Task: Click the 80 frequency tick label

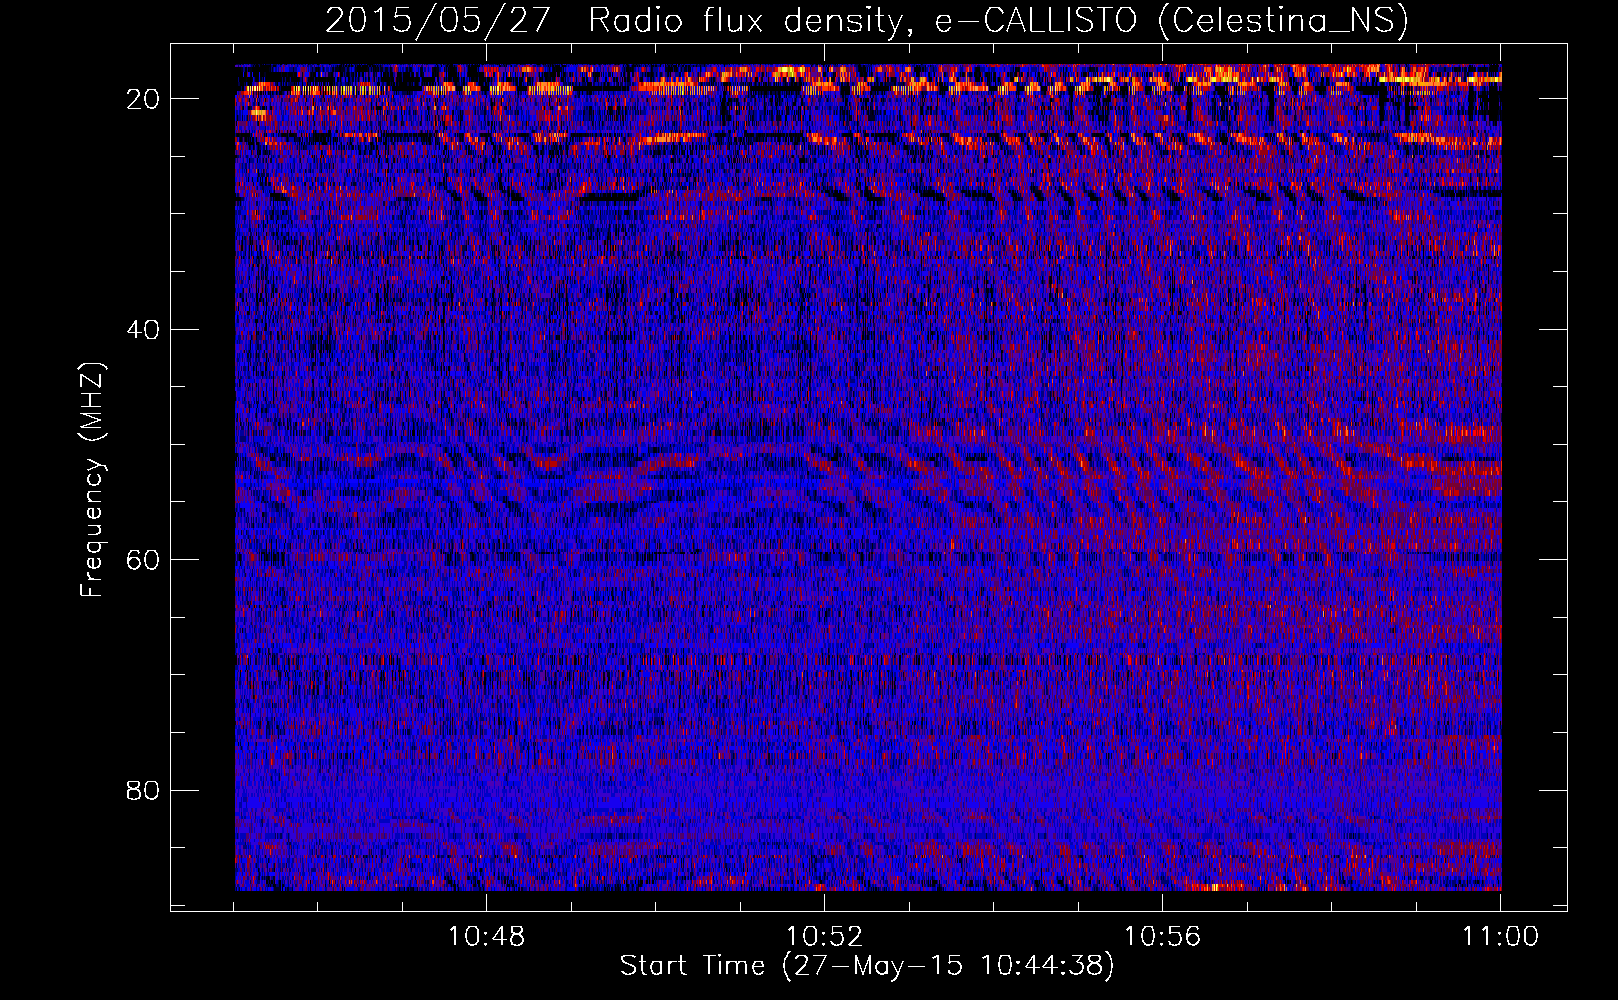Action: point(143,791)
